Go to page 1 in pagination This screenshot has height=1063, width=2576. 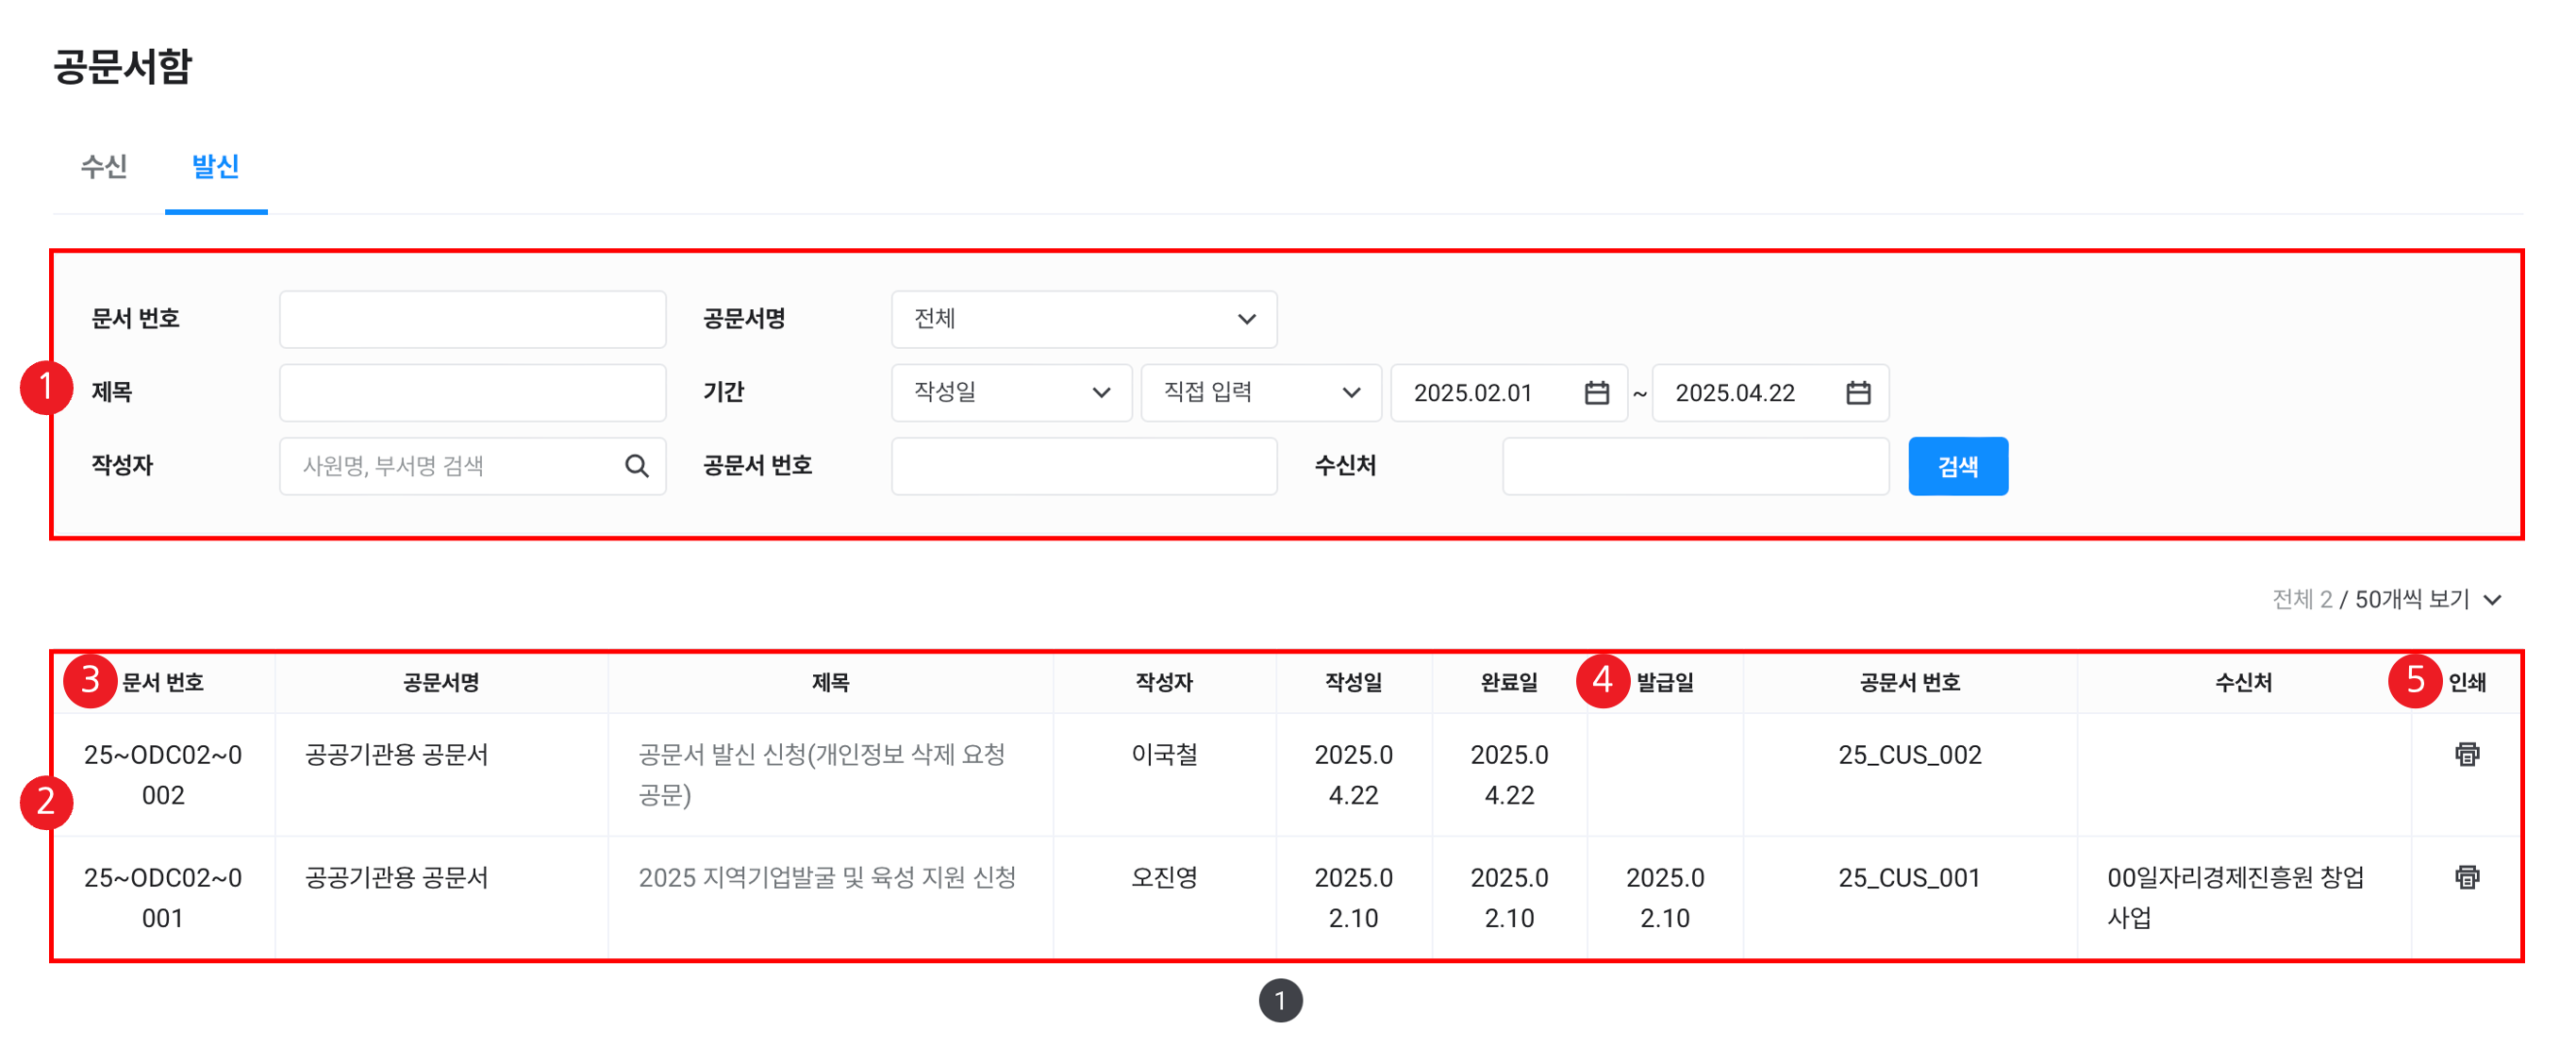[1280, 1000]
